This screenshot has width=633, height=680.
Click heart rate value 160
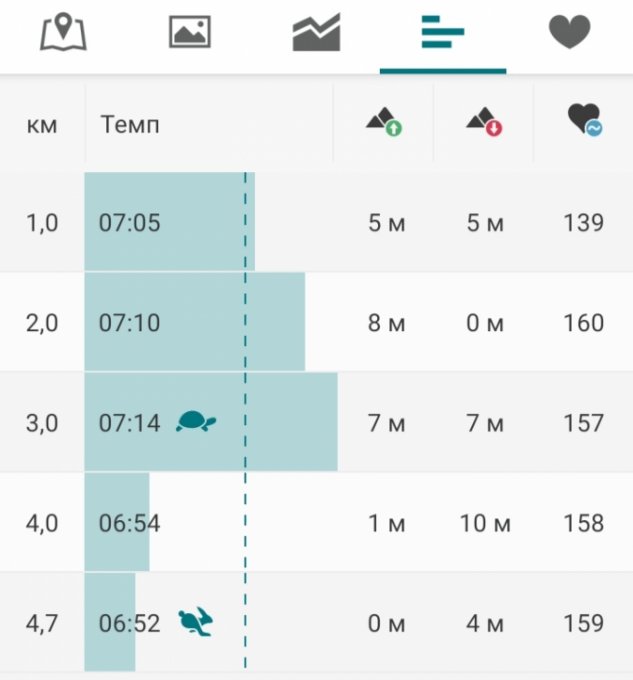point(584,323)
